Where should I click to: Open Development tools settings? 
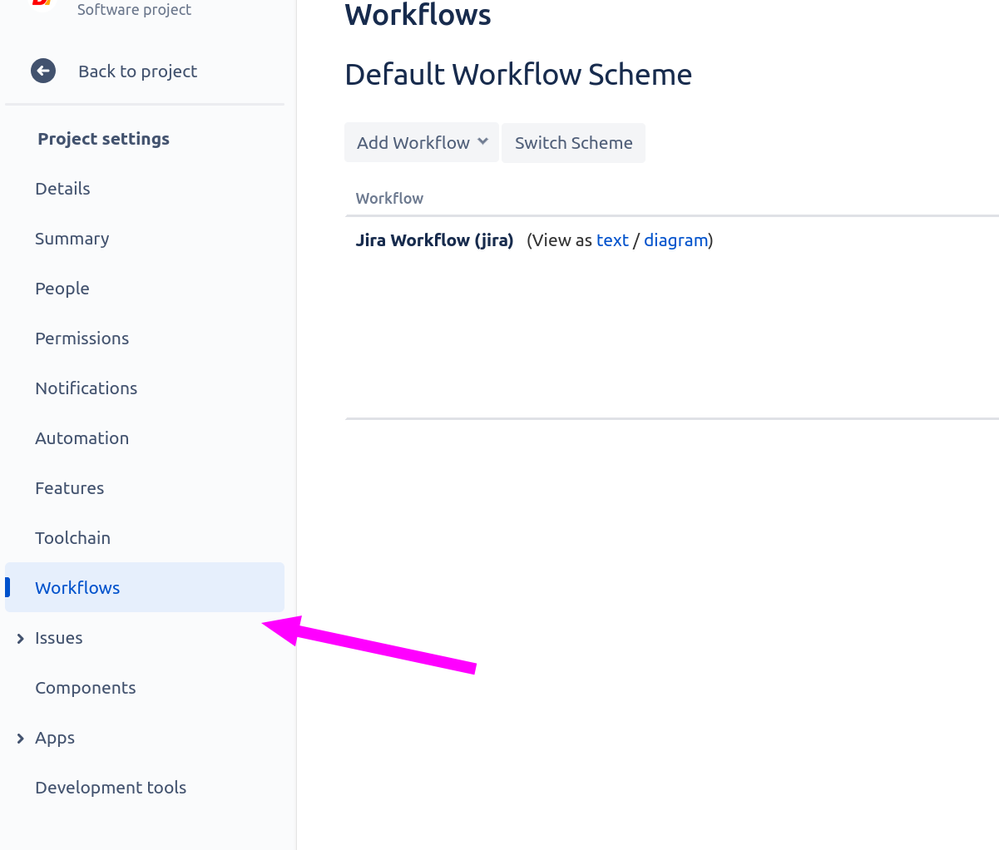[x=111, y=788]
